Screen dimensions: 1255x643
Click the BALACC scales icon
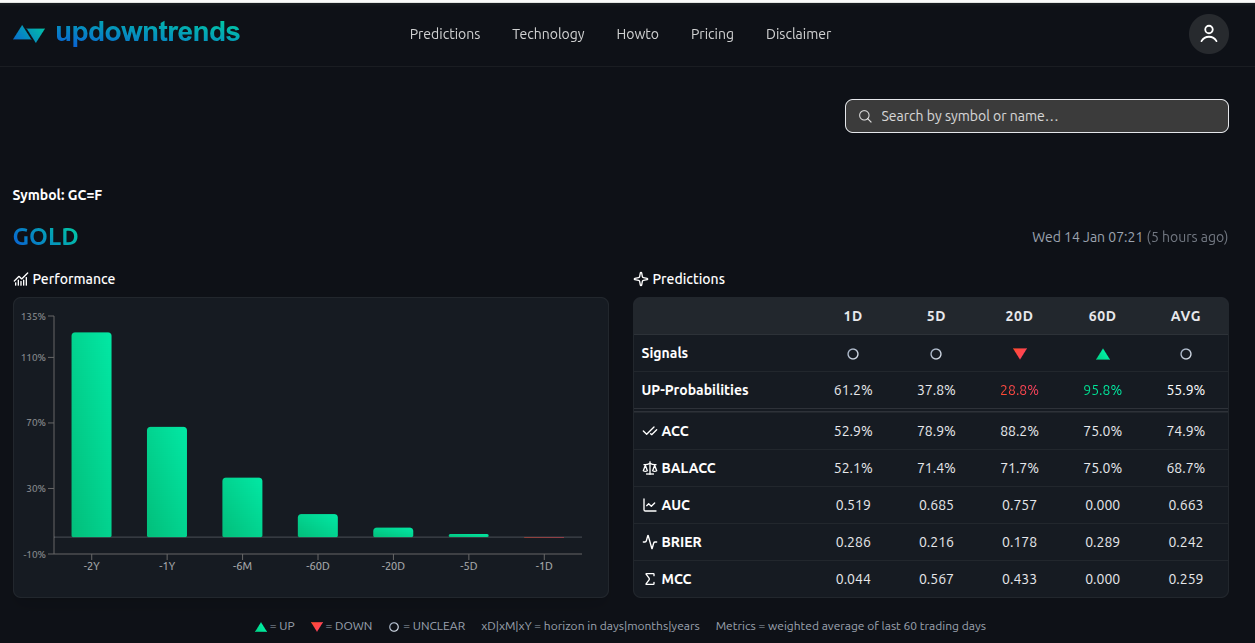650,468
